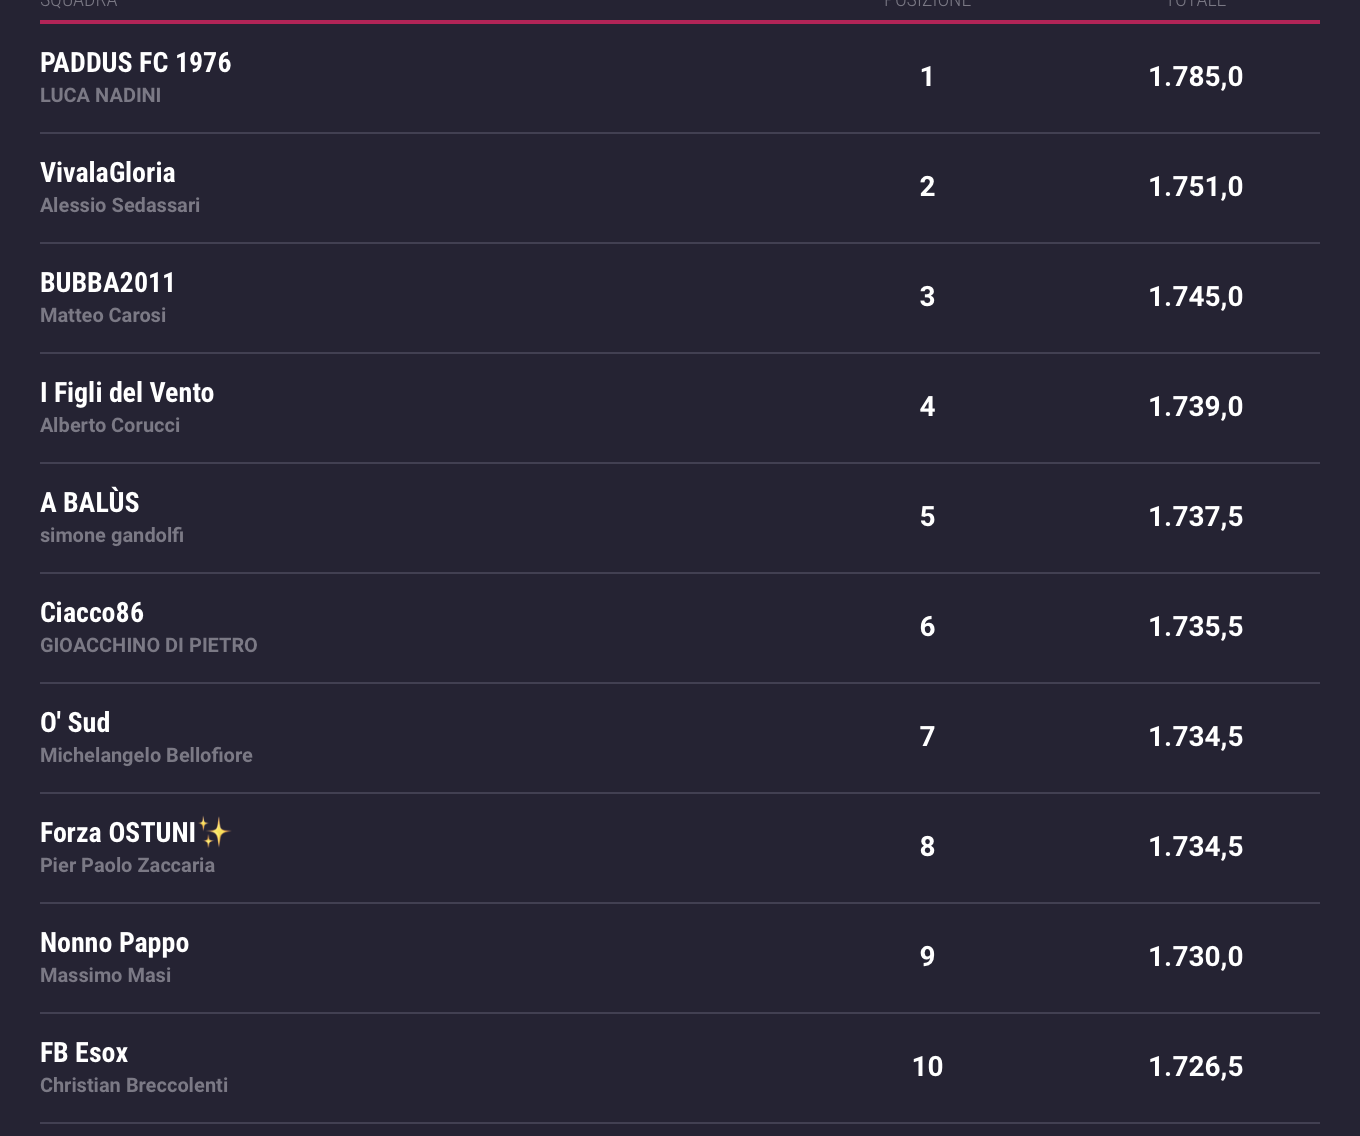Click Forza OSTUNI team name

click(x=117, y=833)
